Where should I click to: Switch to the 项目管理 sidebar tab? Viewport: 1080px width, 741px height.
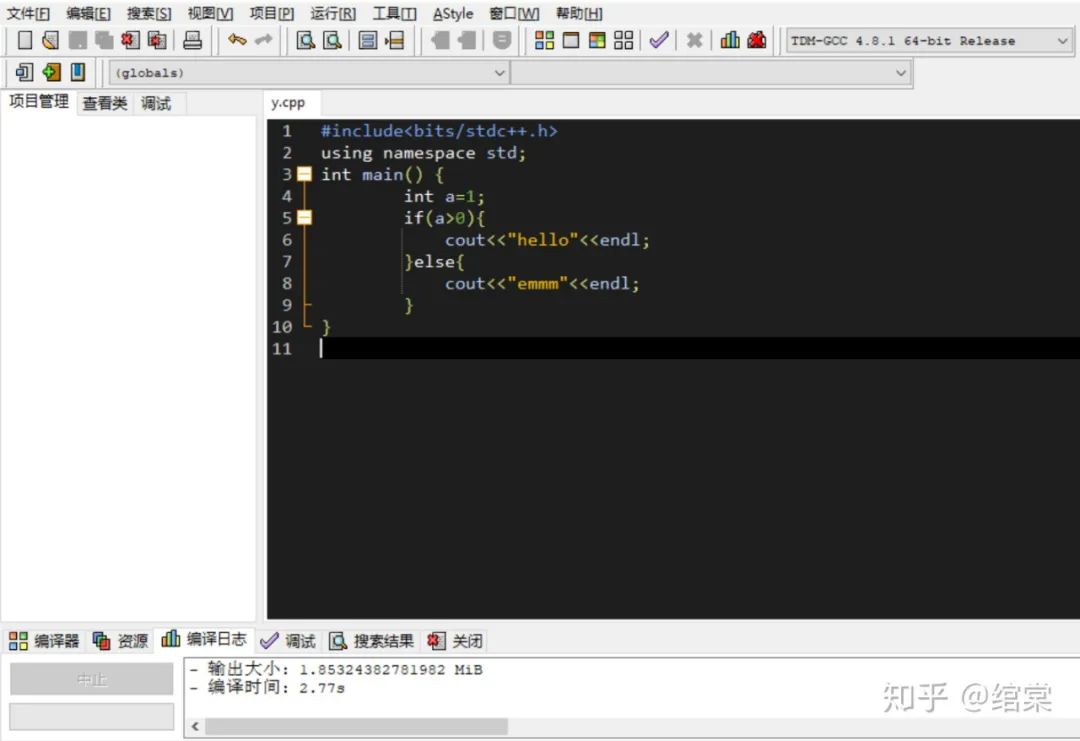pos(39,102)
